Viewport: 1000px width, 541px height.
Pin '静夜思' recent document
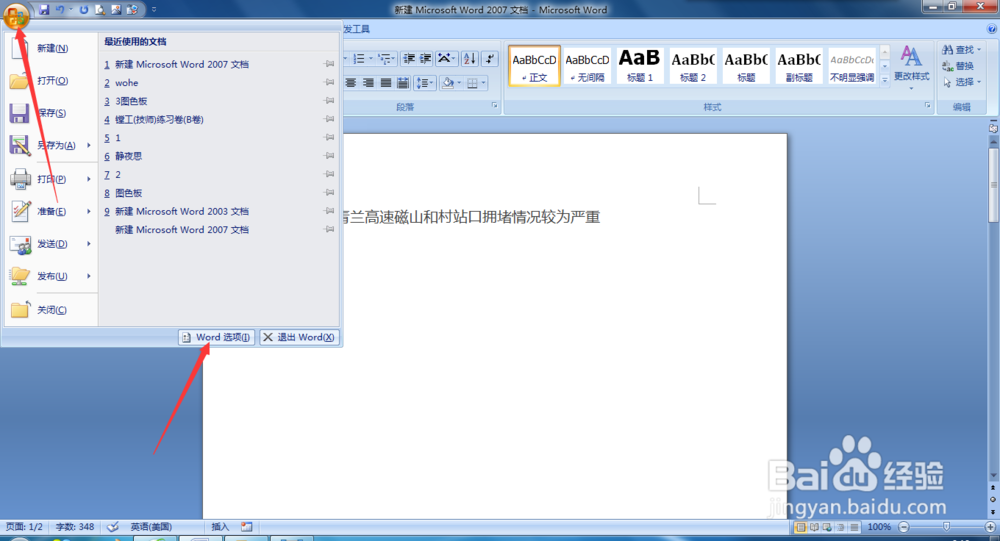tap(330, 156)
